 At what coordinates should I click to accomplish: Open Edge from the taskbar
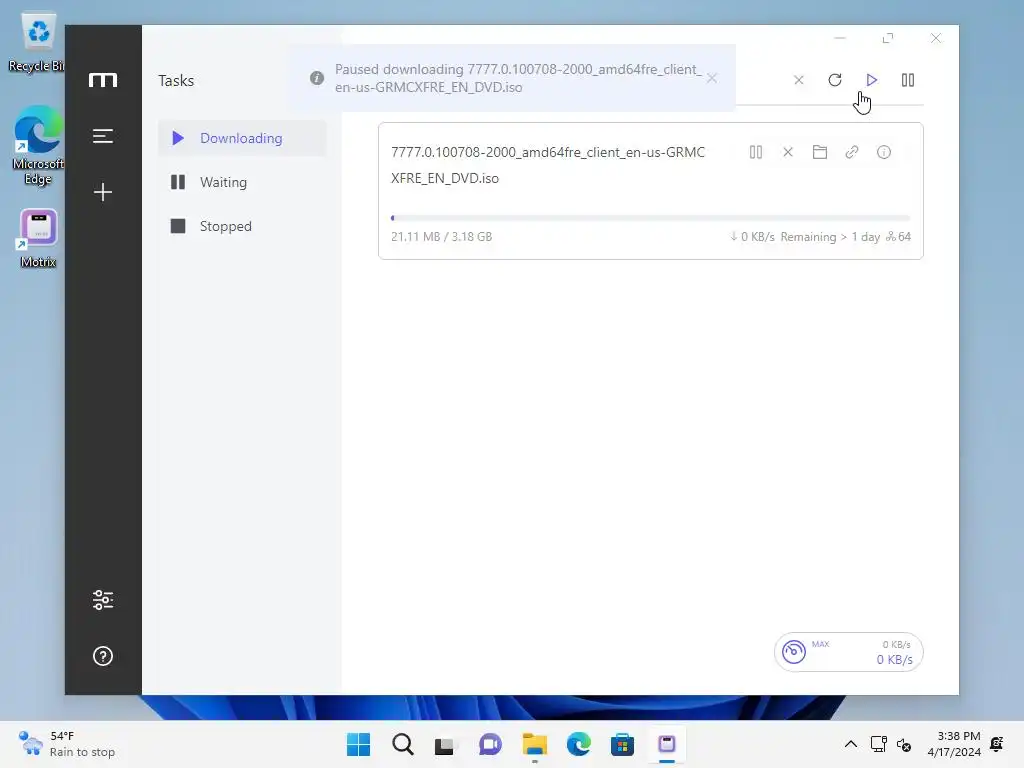579,744
